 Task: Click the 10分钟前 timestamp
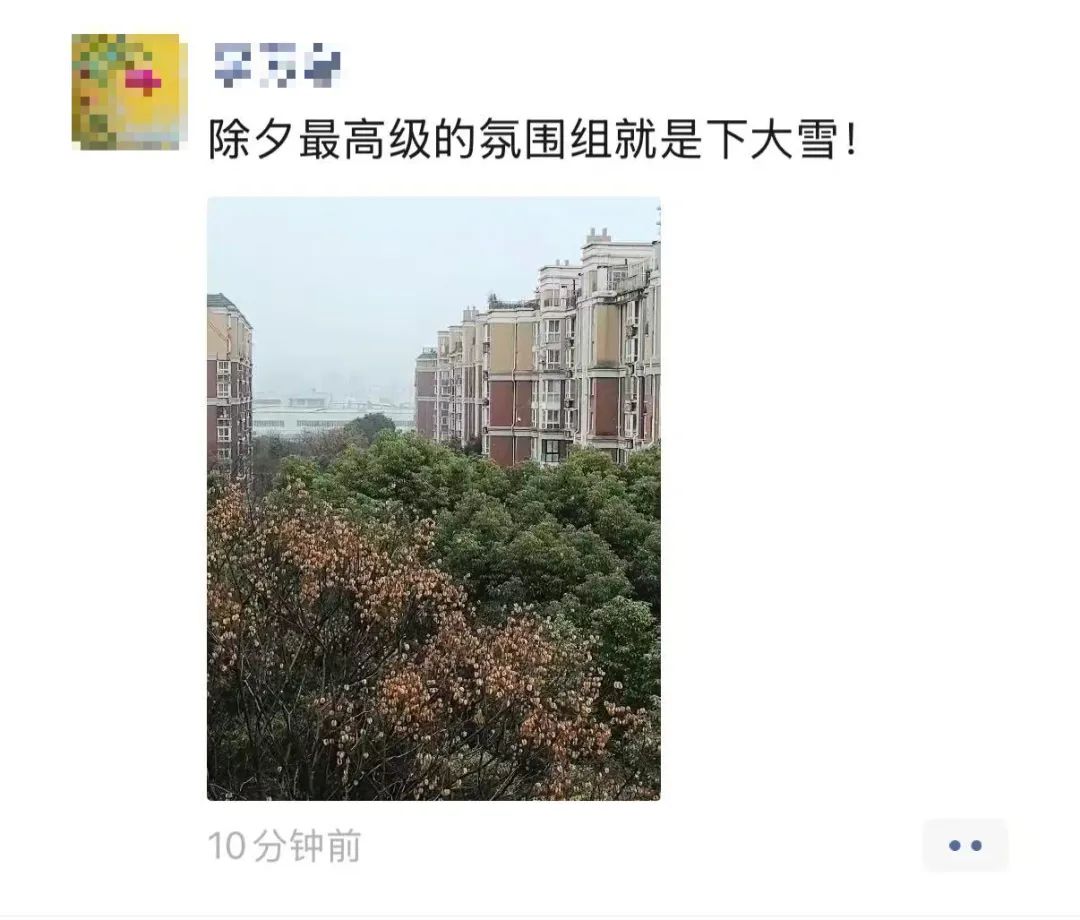284,846
